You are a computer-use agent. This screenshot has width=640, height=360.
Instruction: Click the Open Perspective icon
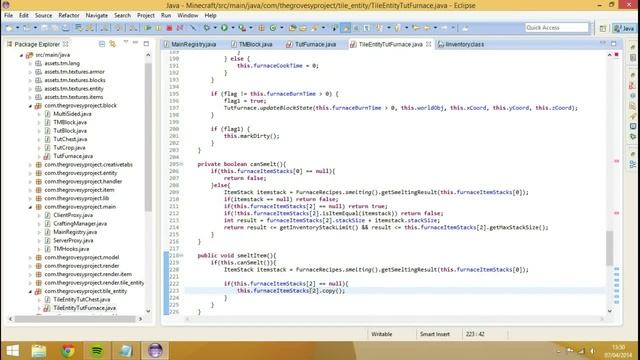pos(602,28)
